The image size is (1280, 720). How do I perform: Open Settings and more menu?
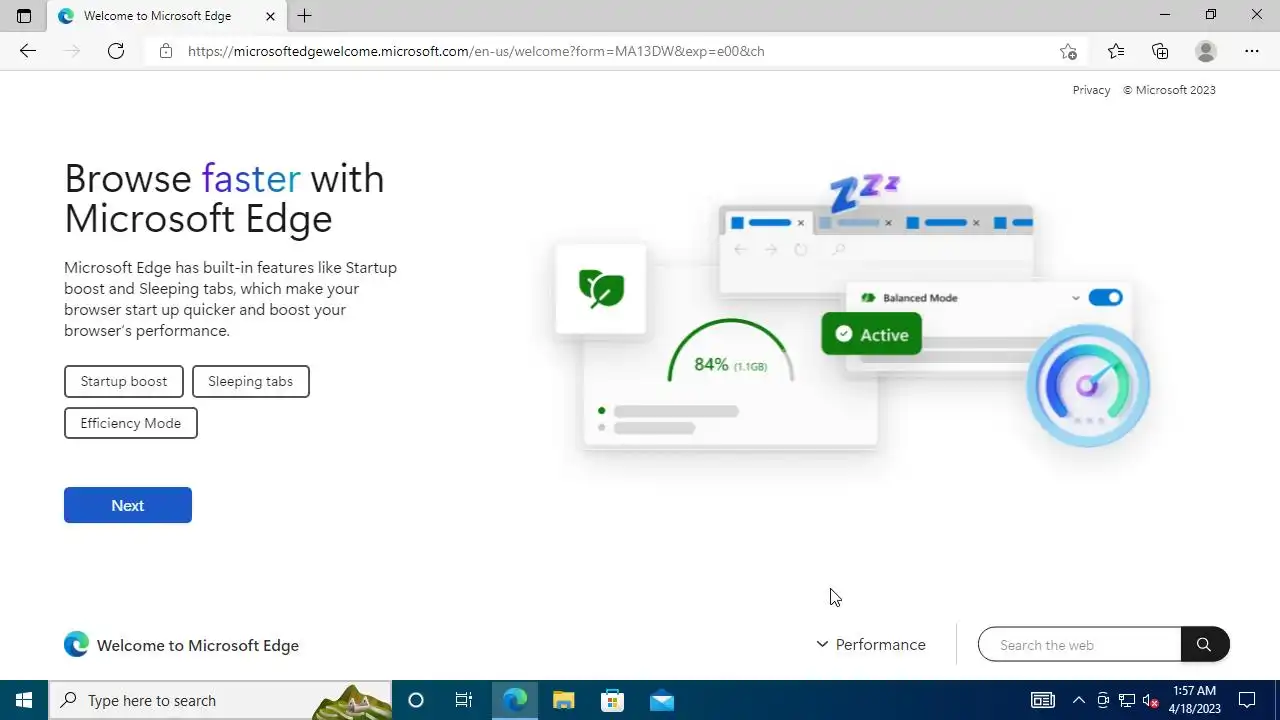pos(1252,51)
